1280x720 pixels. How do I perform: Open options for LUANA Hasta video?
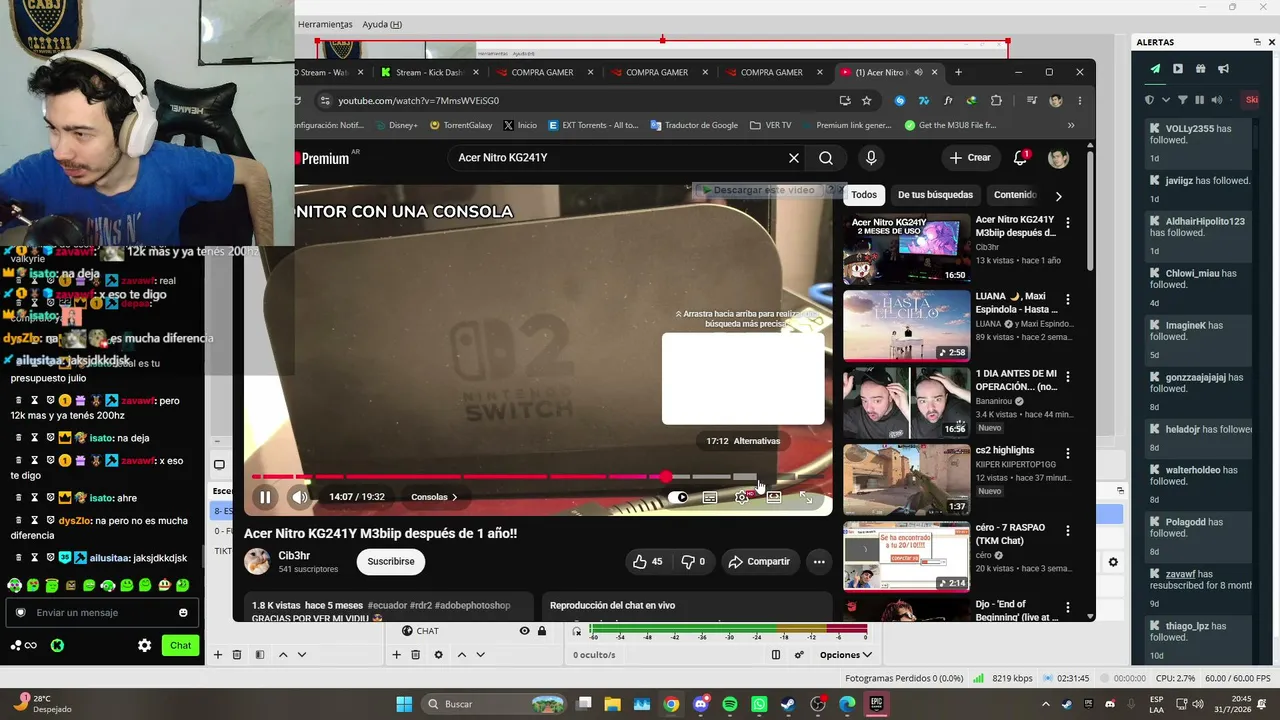coord(1068,299)
